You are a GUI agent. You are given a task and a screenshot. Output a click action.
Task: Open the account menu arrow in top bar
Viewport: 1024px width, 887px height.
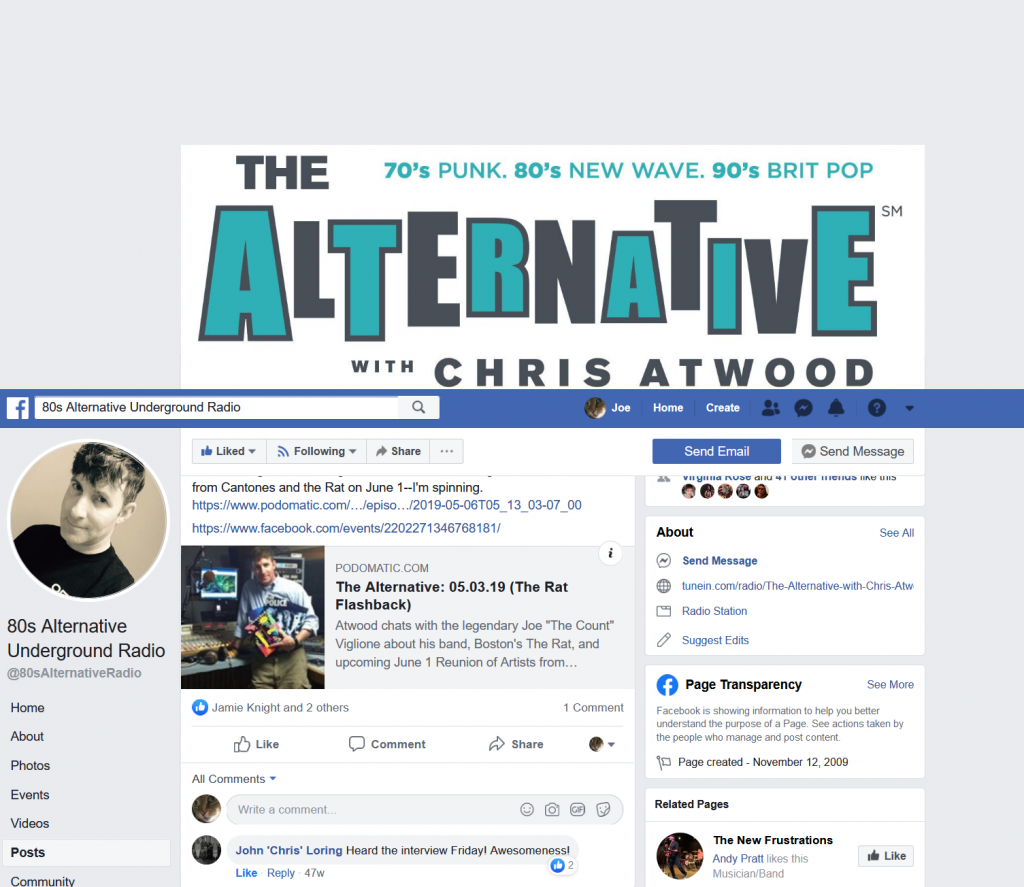tap(909, 408)
